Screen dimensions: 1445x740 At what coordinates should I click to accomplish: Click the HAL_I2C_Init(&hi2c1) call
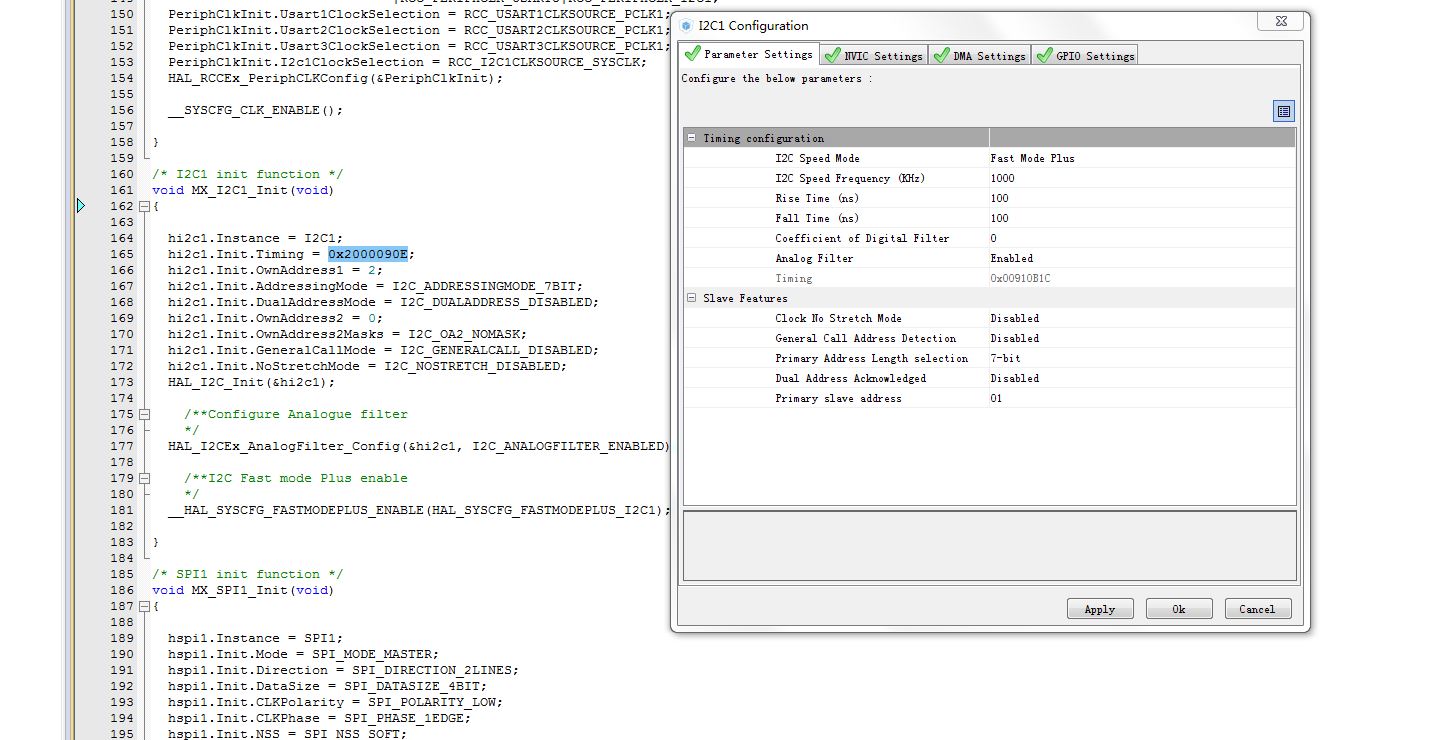[251, 382]
